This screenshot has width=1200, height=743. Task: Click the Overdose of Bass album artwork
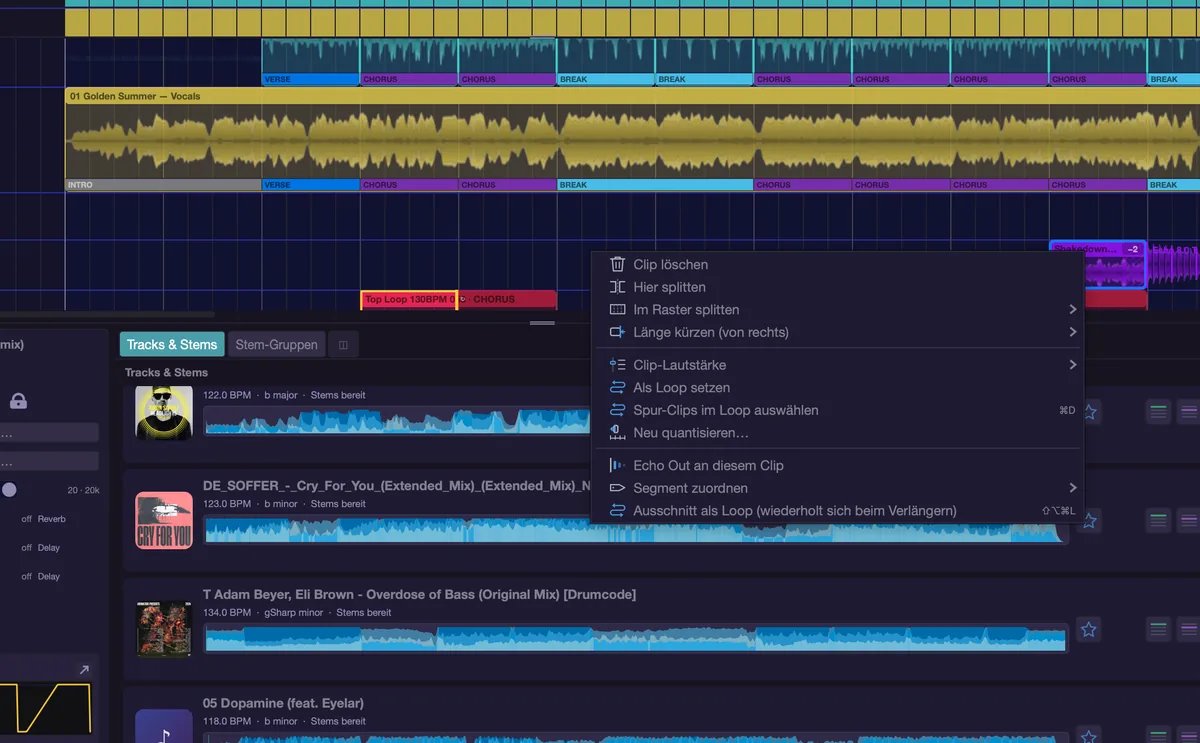point(164,629)
